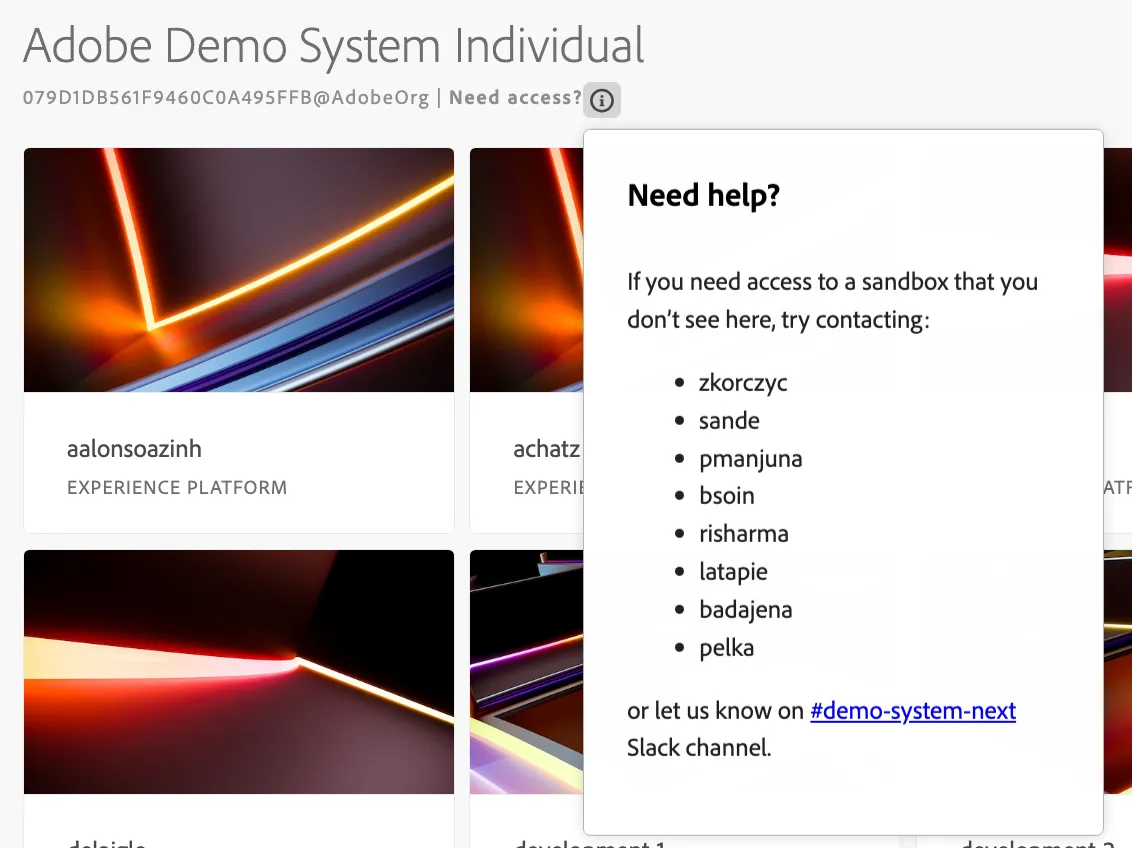Select the aalonsoazinh sandbox name
The image size is (1132, 848).
click(x=134, y=449)
